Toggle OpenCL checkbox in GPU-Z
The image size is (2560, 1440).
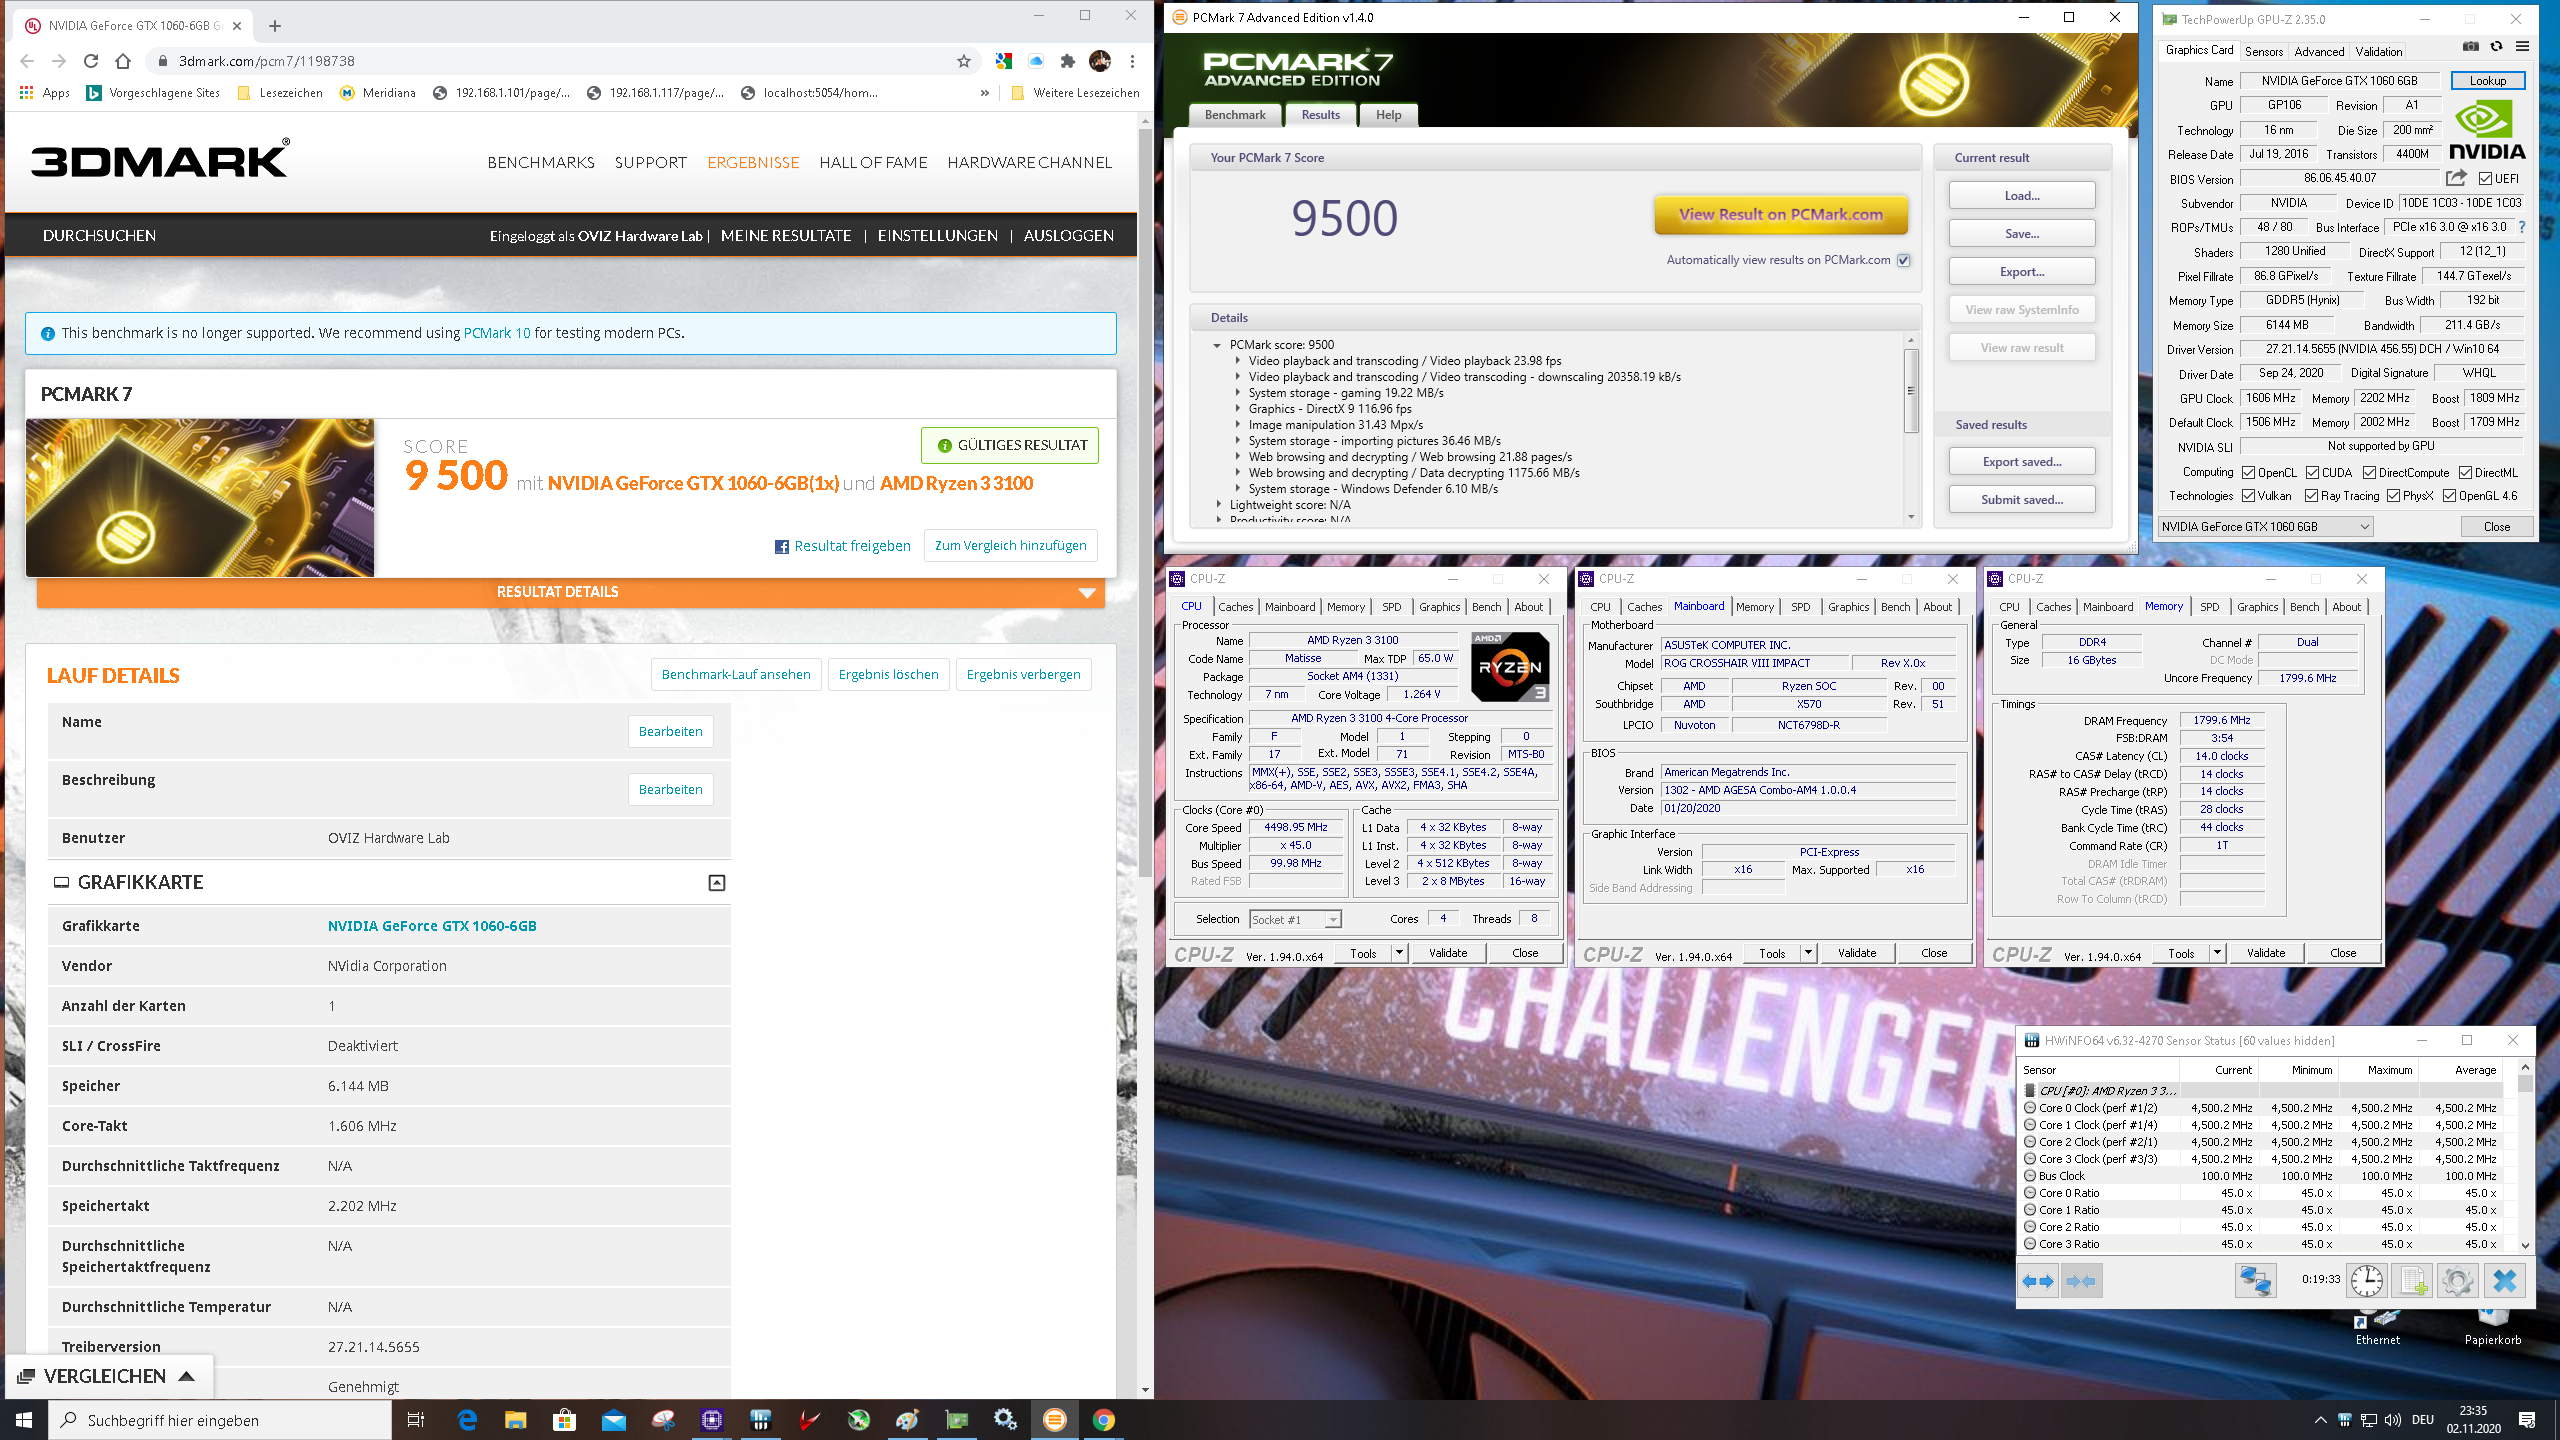[2248, 473]
